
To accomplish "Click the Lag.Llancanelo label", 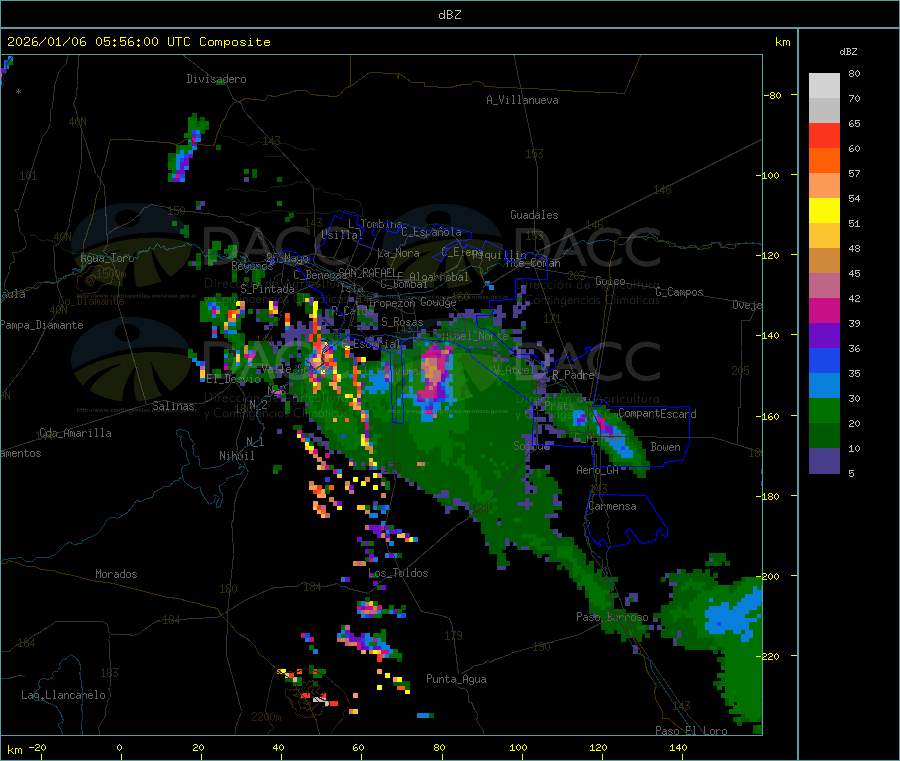I will (63, 695).
